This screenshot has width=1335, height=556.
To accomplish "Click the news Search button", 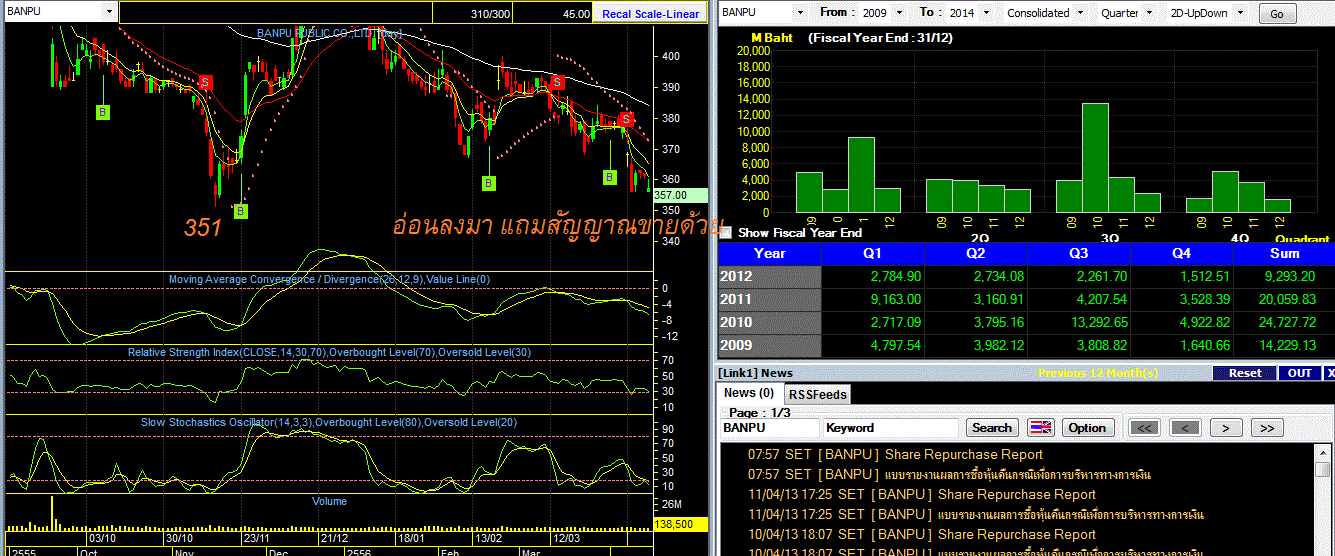I will [x=992, y=427].
